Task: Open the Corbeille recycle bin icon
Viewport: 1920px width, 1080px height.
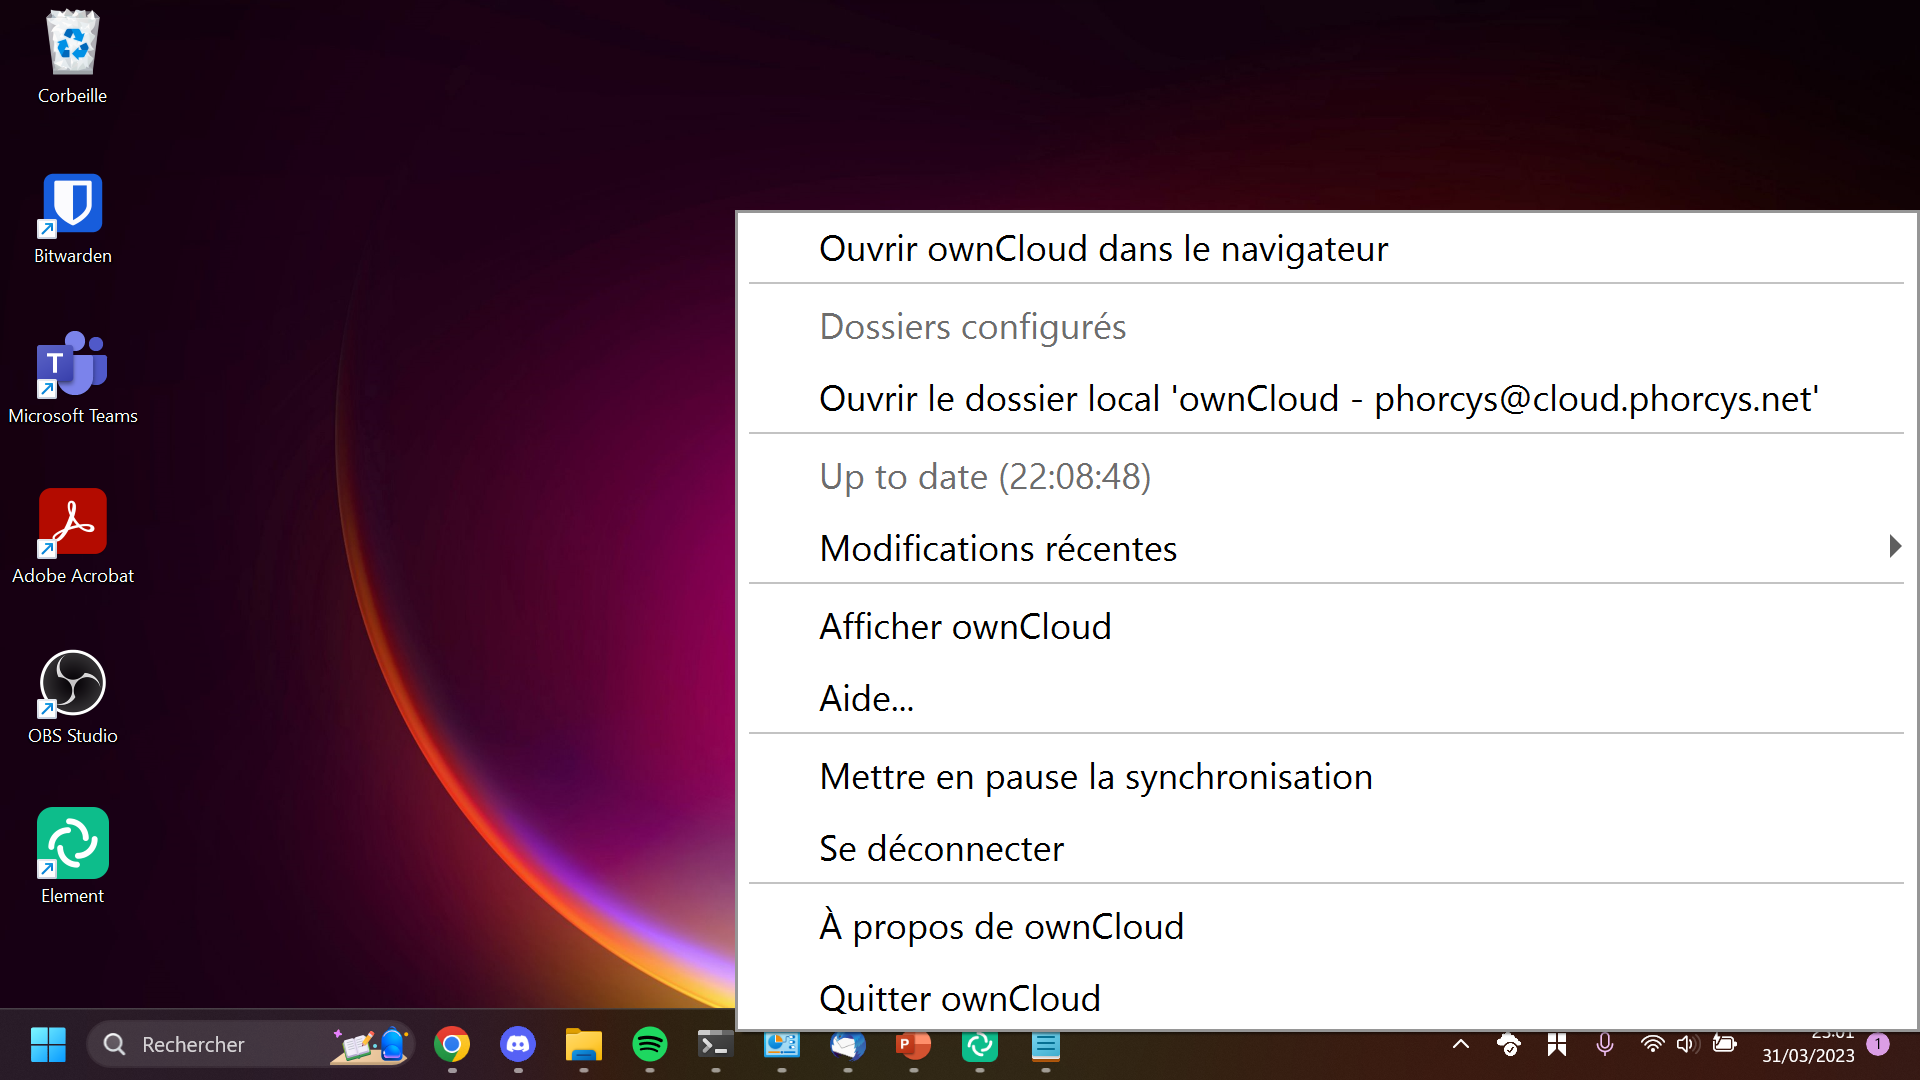Action: (x=72, y=57)
